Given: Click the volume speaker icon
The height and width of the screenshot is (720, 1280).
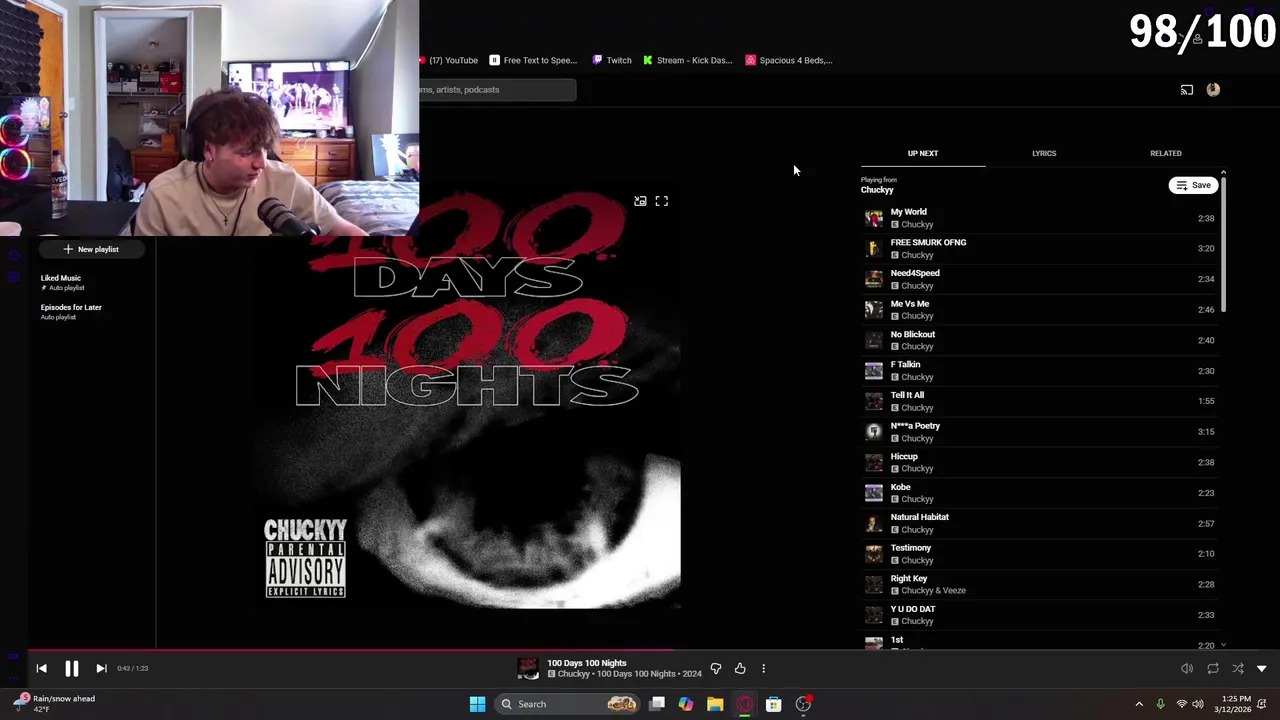Looking at the screenshot, I should coord(1187,668).
